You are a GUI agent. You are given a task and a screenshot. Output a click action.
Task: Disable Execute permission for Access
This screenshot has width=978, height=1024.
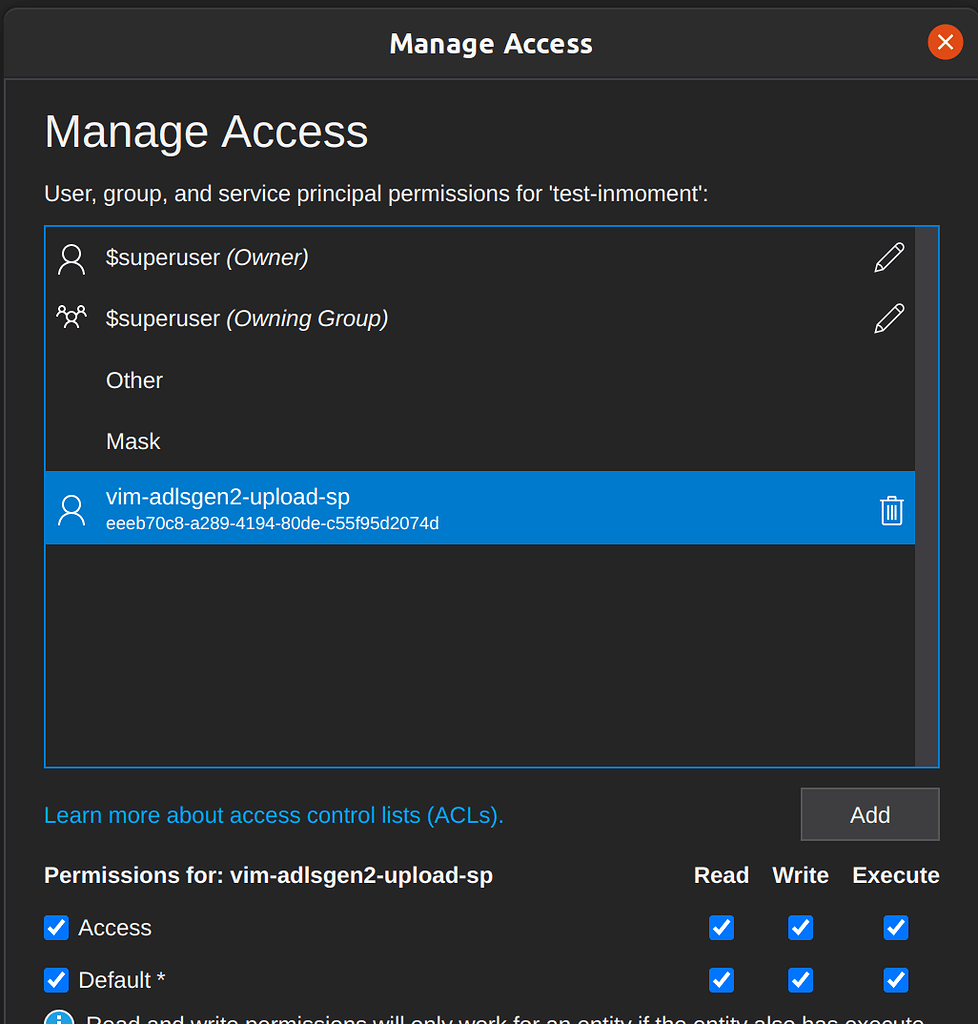tap(895, 928)
